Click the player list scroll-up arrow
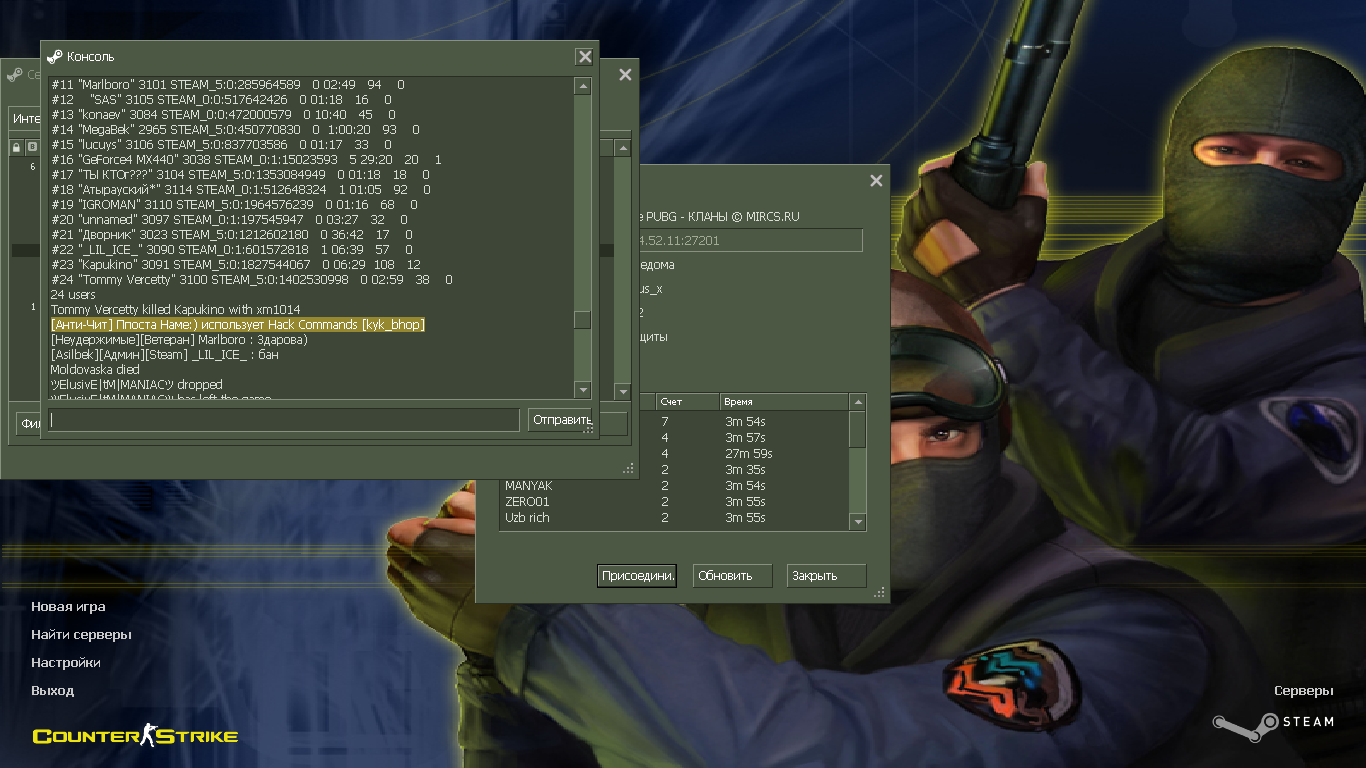The height and width of the screenshot is (768, 1366). 857,402
